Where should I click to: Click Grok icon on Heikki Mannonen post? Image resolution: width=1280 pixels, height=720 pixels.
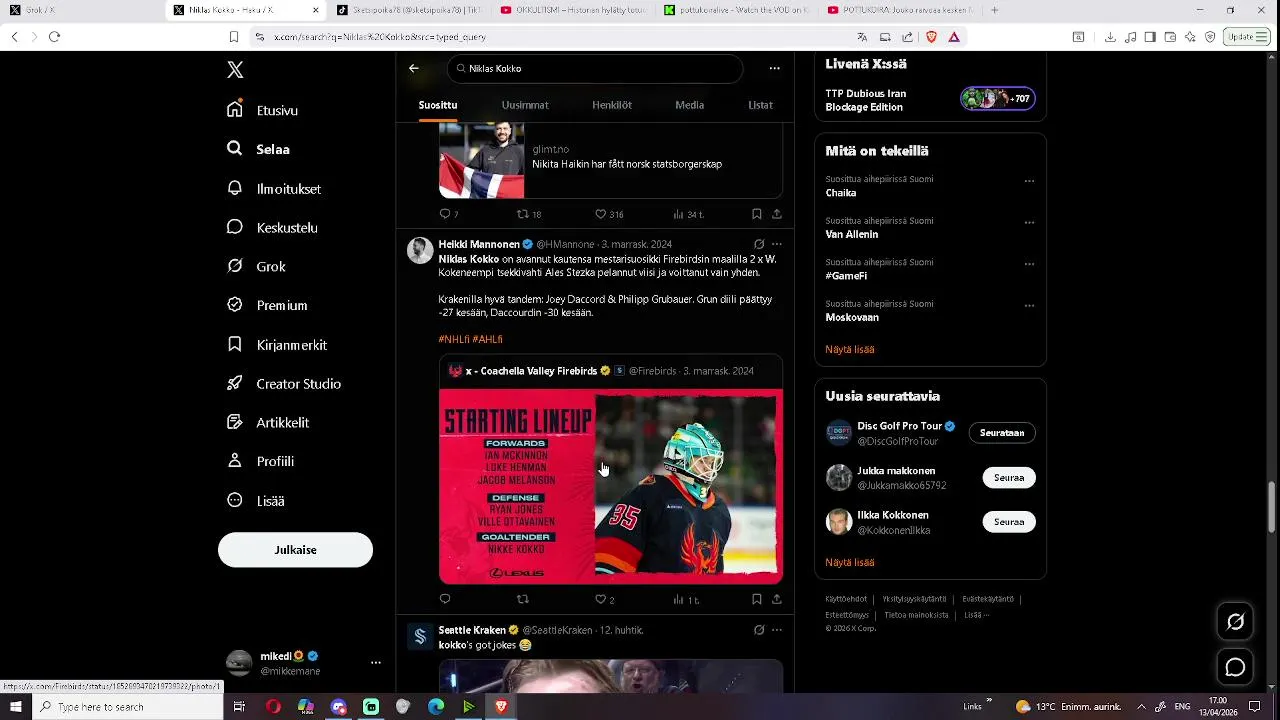click(x=759, y=244)
